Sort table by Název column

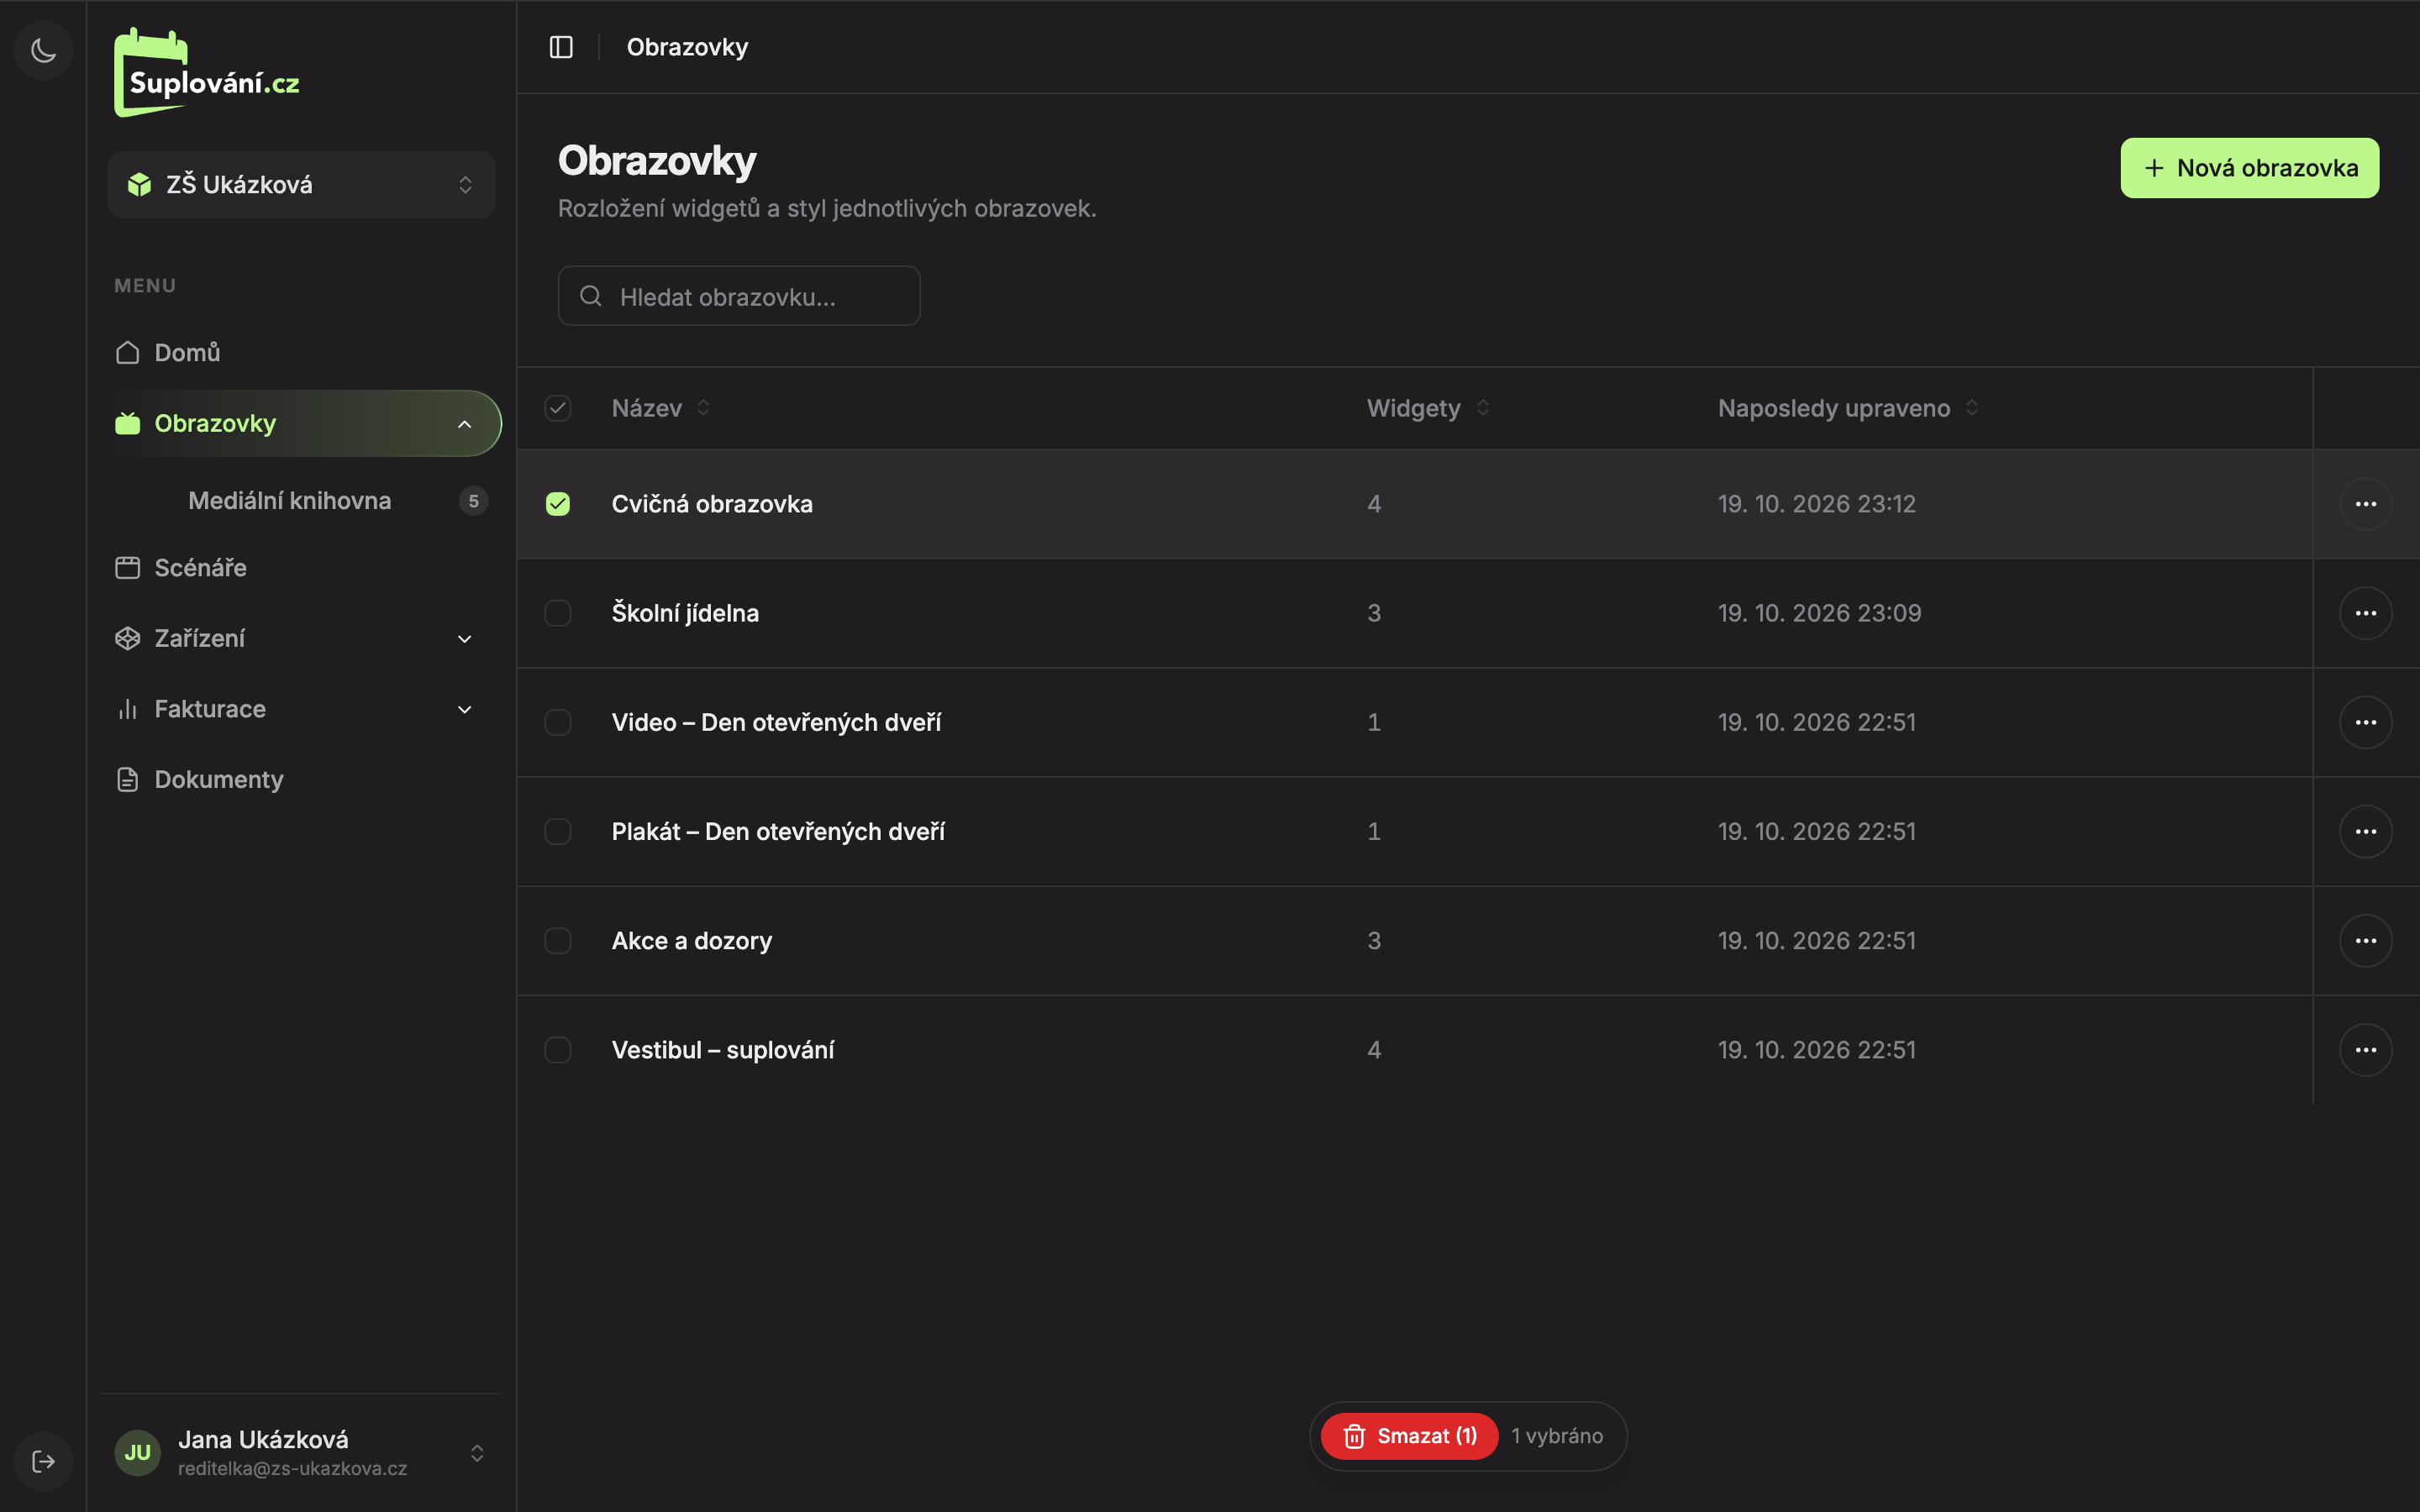click(661, 408)
